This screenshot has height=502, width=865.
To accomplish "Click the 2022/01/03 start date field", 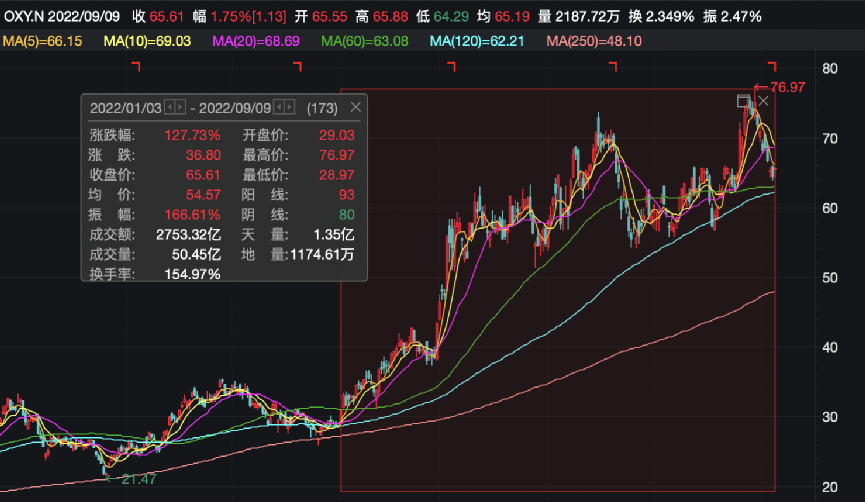I will [x=125, y=107].
